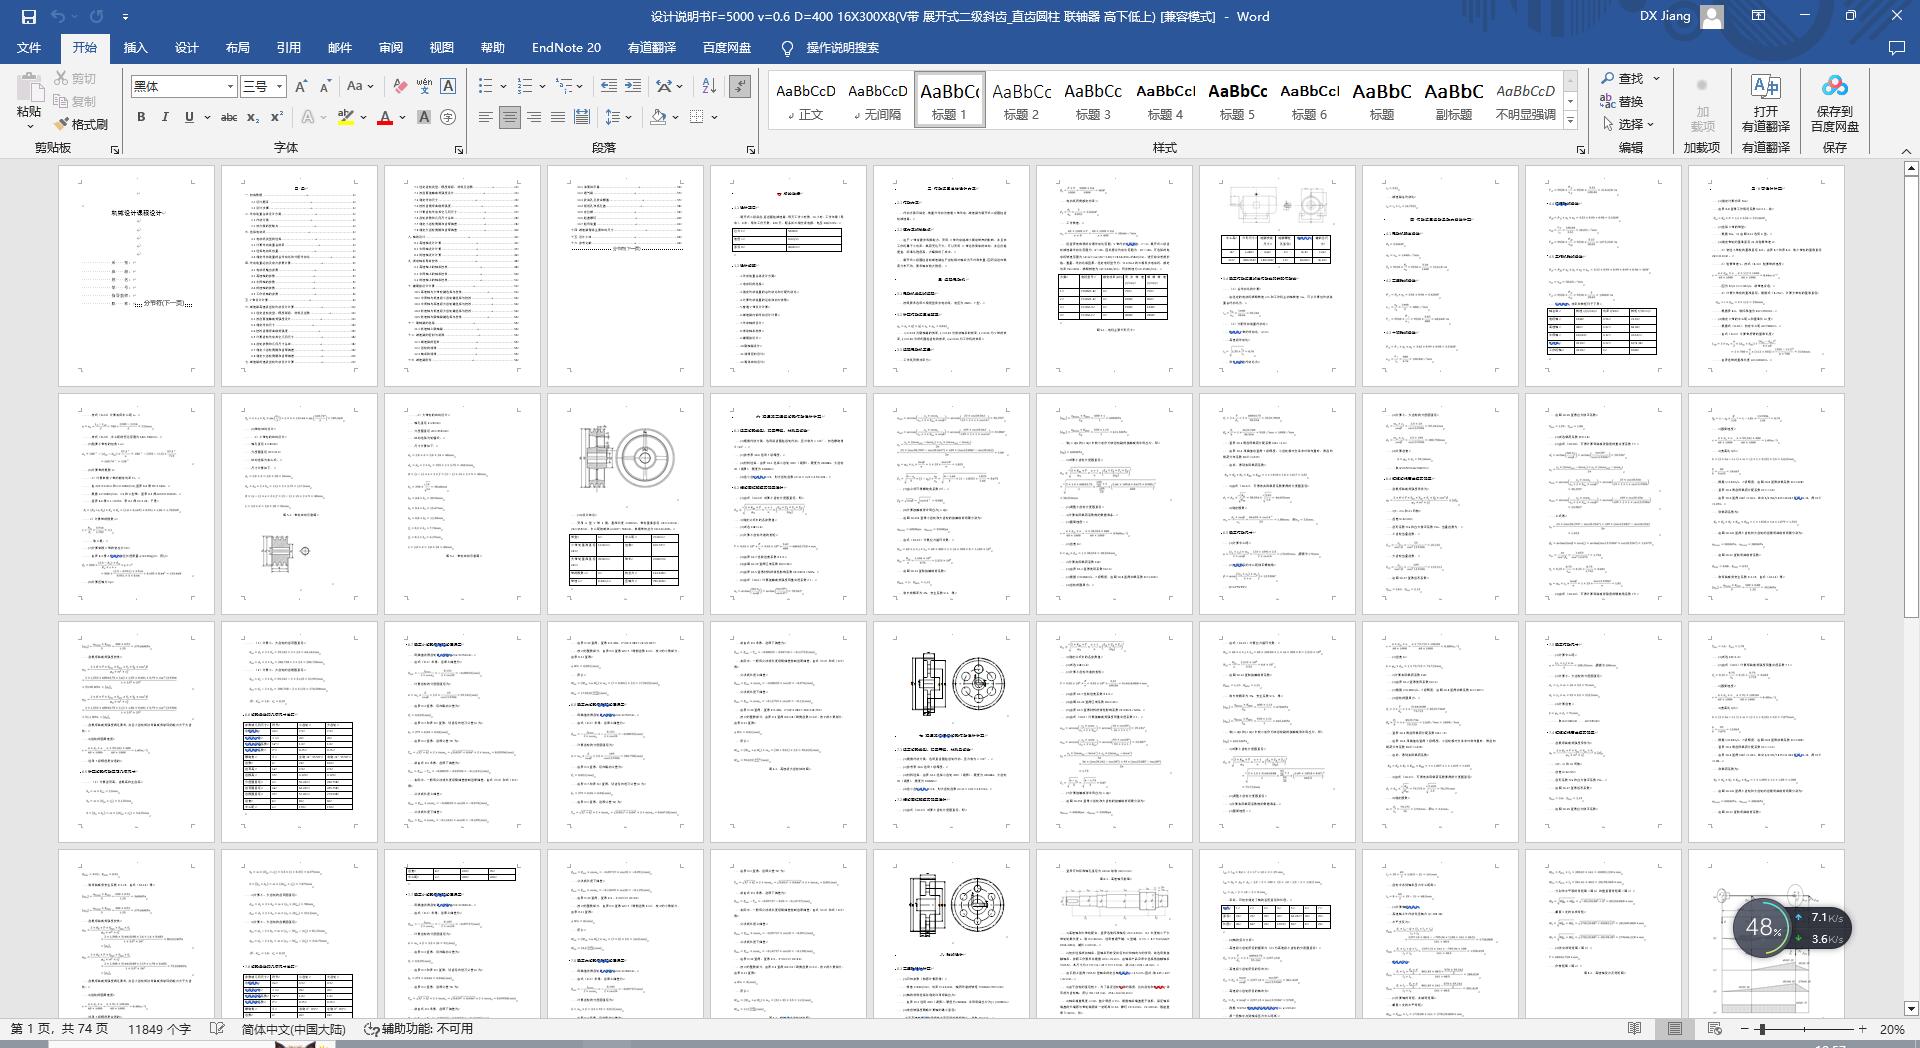Apply character border with the boxed A icon
This screenshot has height=1048, width=1920.
[448, 86]
